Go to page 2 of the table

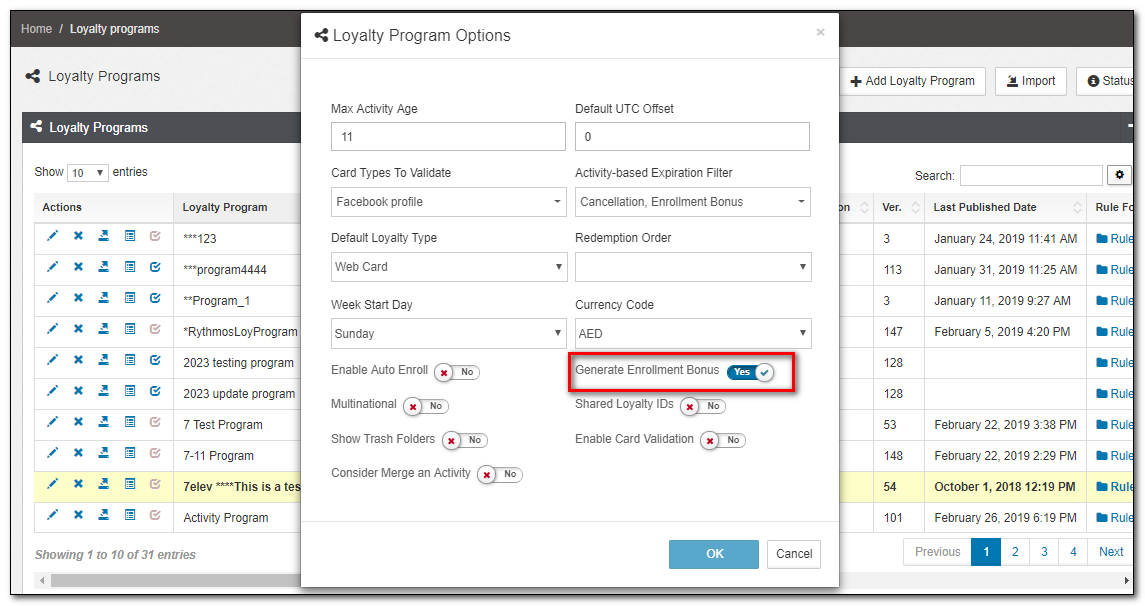pyautogui.click(x=1015, y=552)
